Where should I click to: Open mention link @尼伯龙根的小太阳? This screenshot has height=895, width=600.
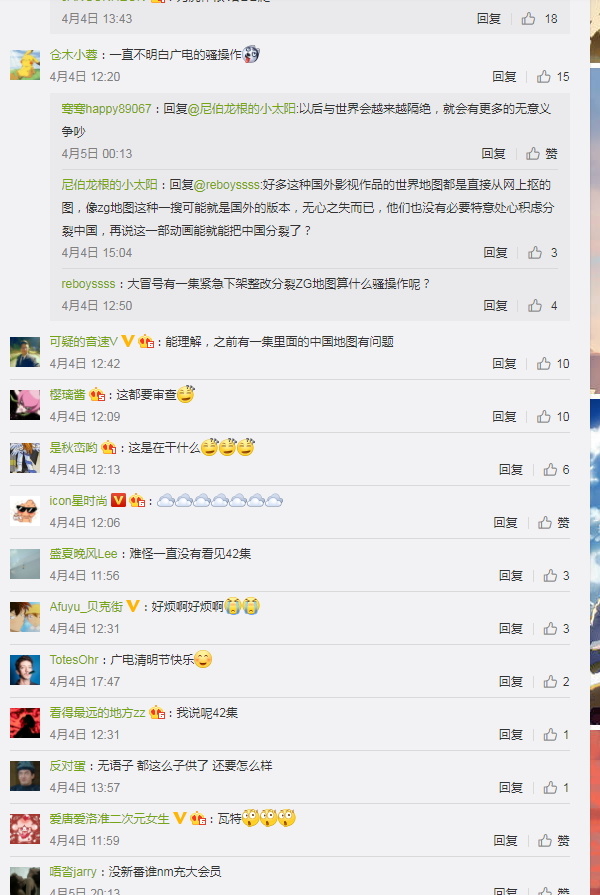click(x=242, y=109)
